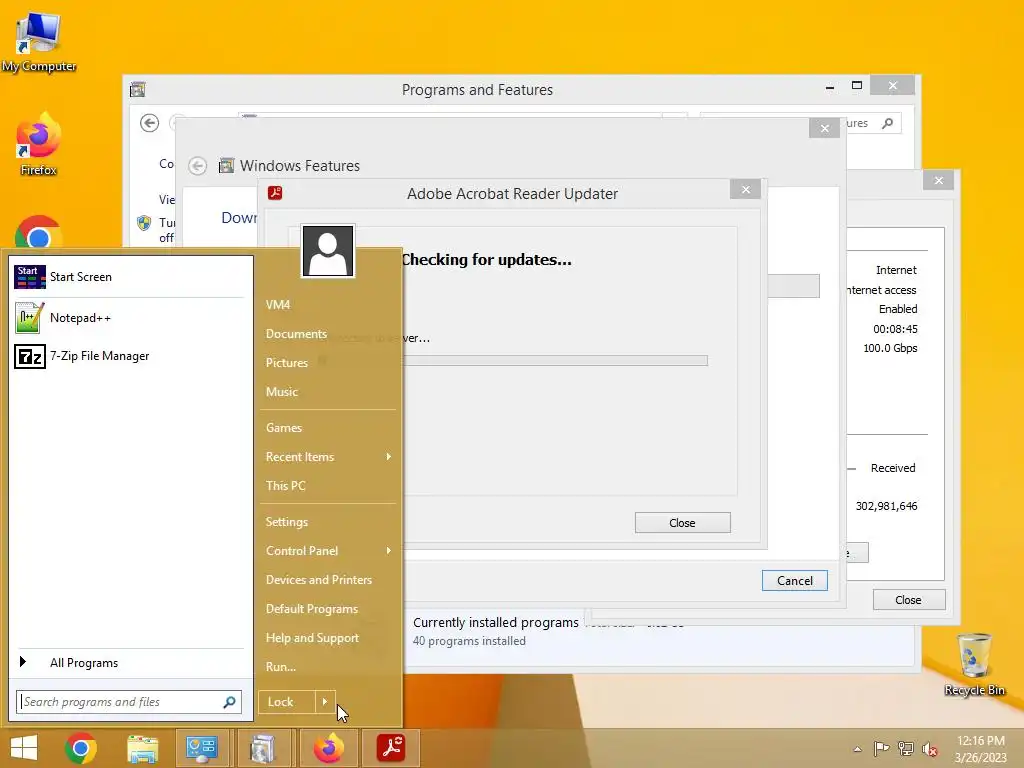Open Help and Support
This screenshot has width=1024, height=768.
click(x=312, y=638)
